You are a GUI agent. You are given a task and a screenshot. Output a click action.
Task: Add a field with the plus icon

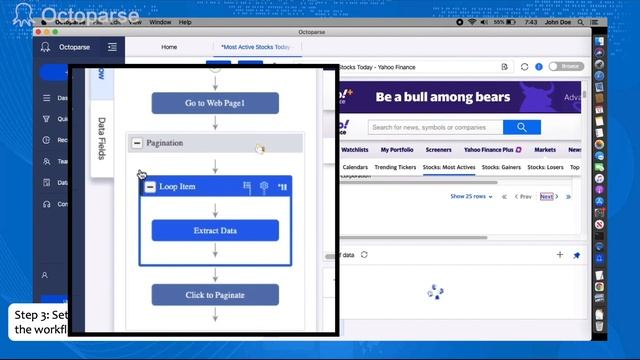pos(560,255)
